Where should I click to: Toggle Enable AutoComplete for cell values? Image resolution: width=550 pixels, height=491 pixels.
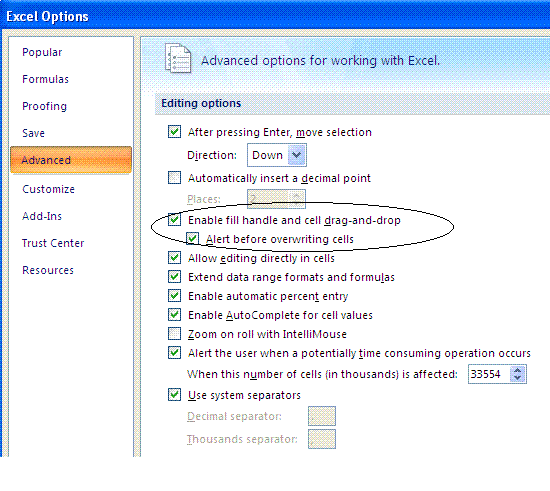tap(174, 315)
